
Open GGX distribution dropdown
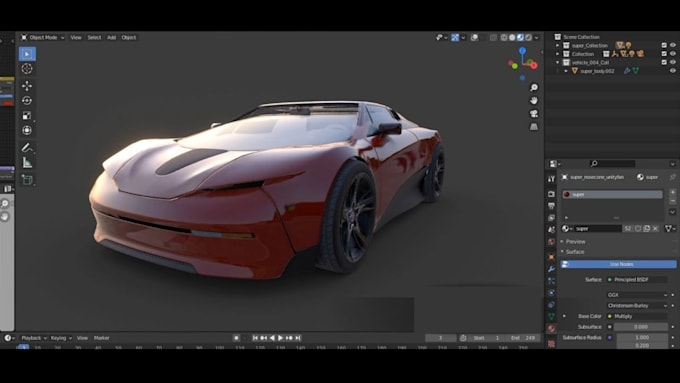637,295
